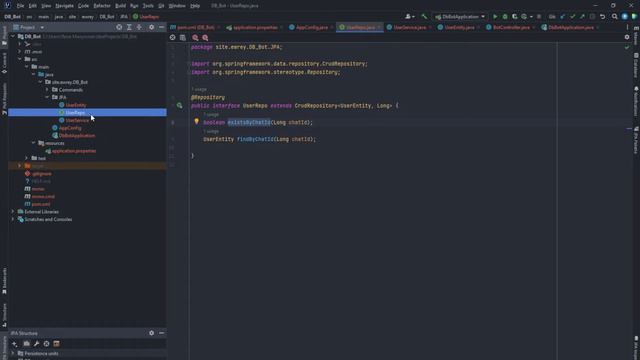Select UserEntity in the project tree
This screenshot has width=640, height=360.
[x=76, y=105]
